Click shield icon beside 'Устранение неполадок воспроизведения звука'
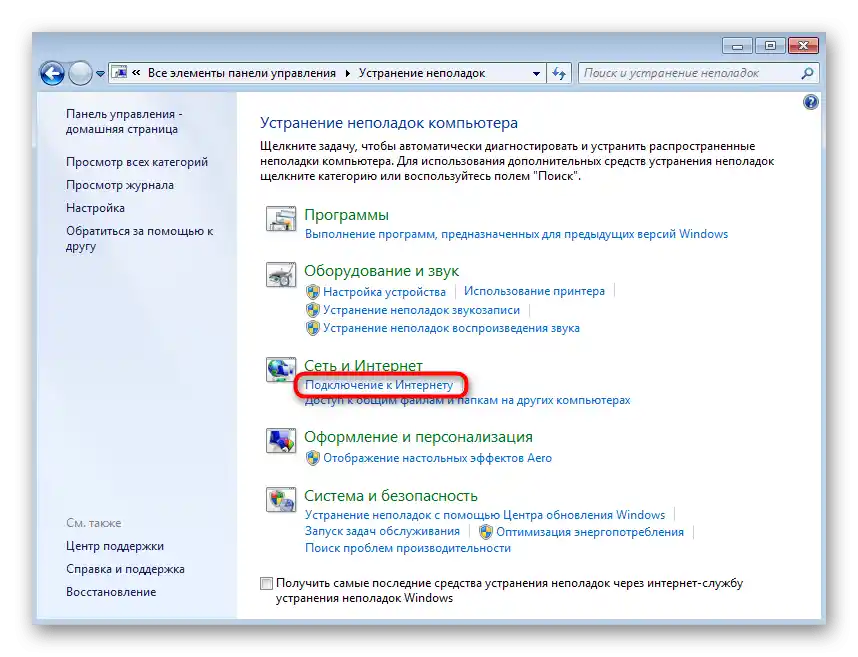 coord(312,328)
